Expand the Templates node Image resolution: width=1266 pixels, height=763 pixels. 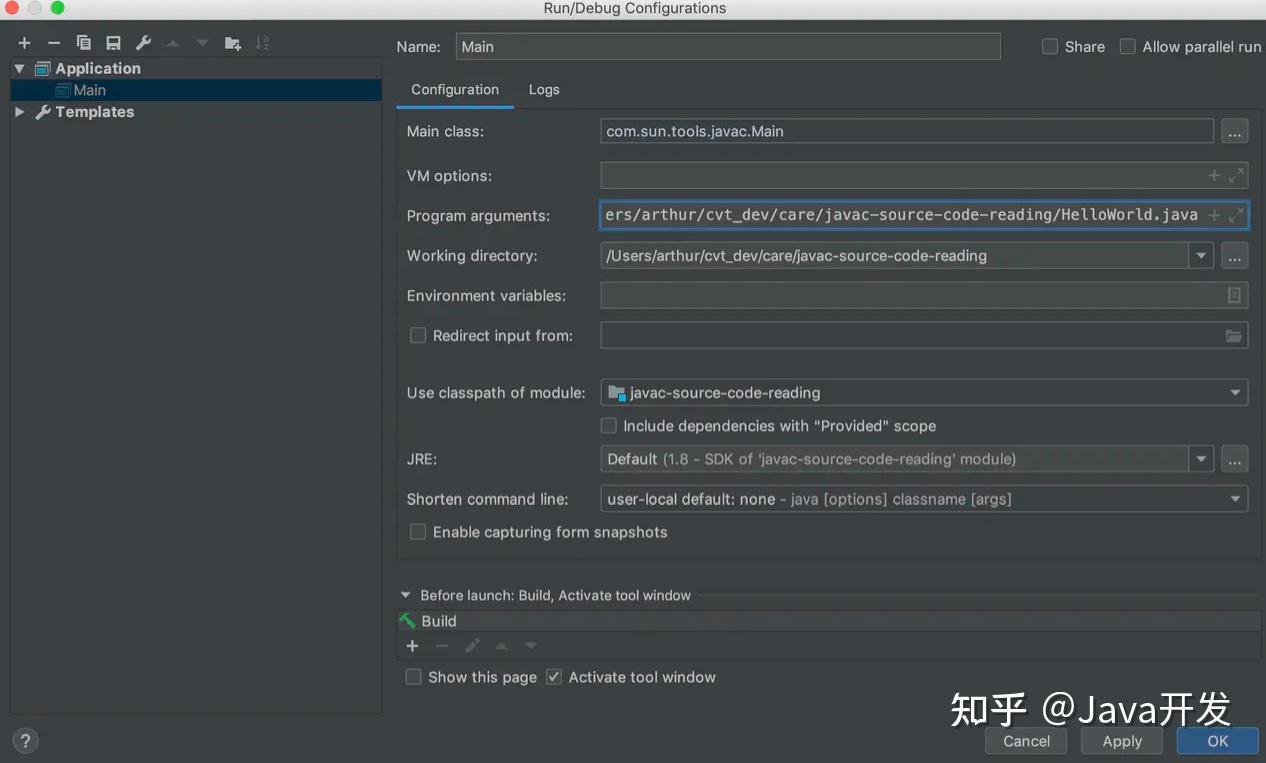[18, 111]
